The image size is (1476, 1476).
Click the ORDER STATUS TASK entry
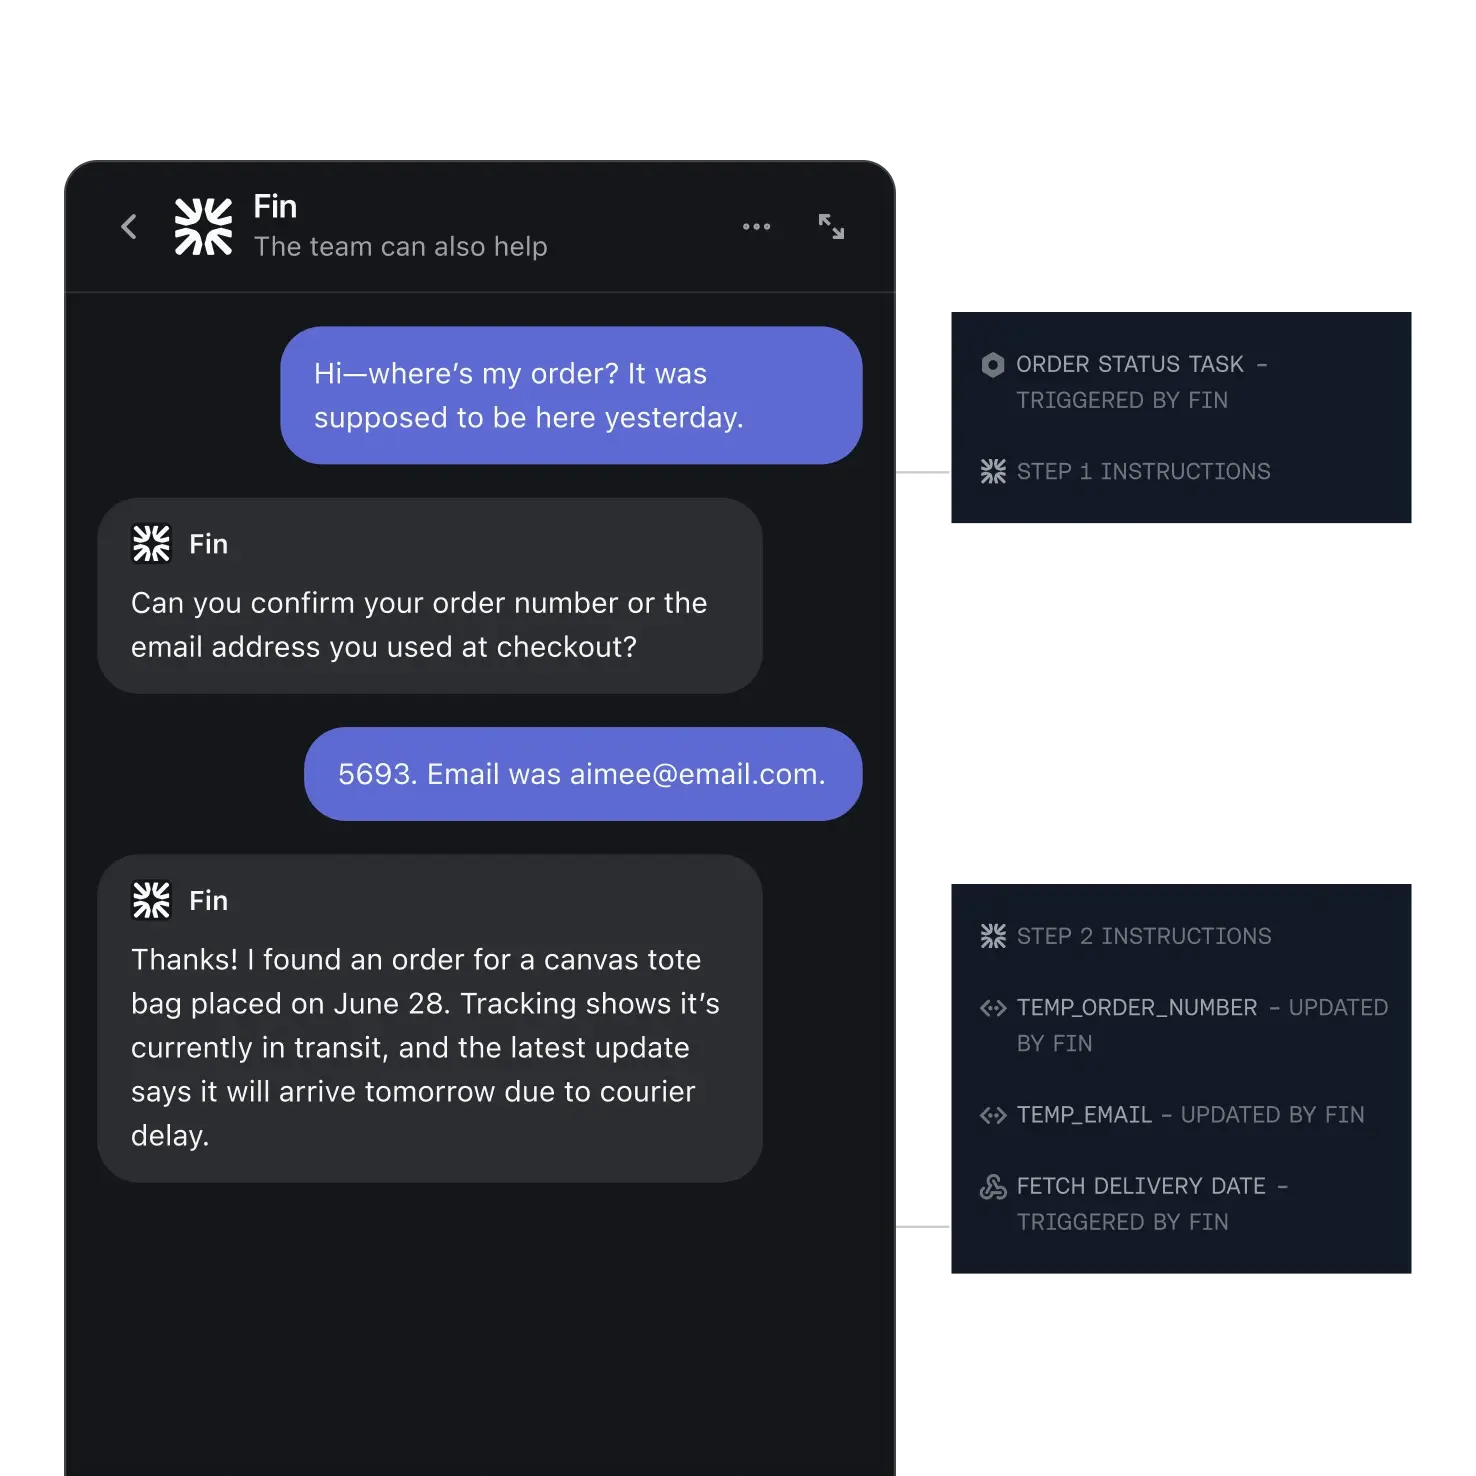point(1142,382)
